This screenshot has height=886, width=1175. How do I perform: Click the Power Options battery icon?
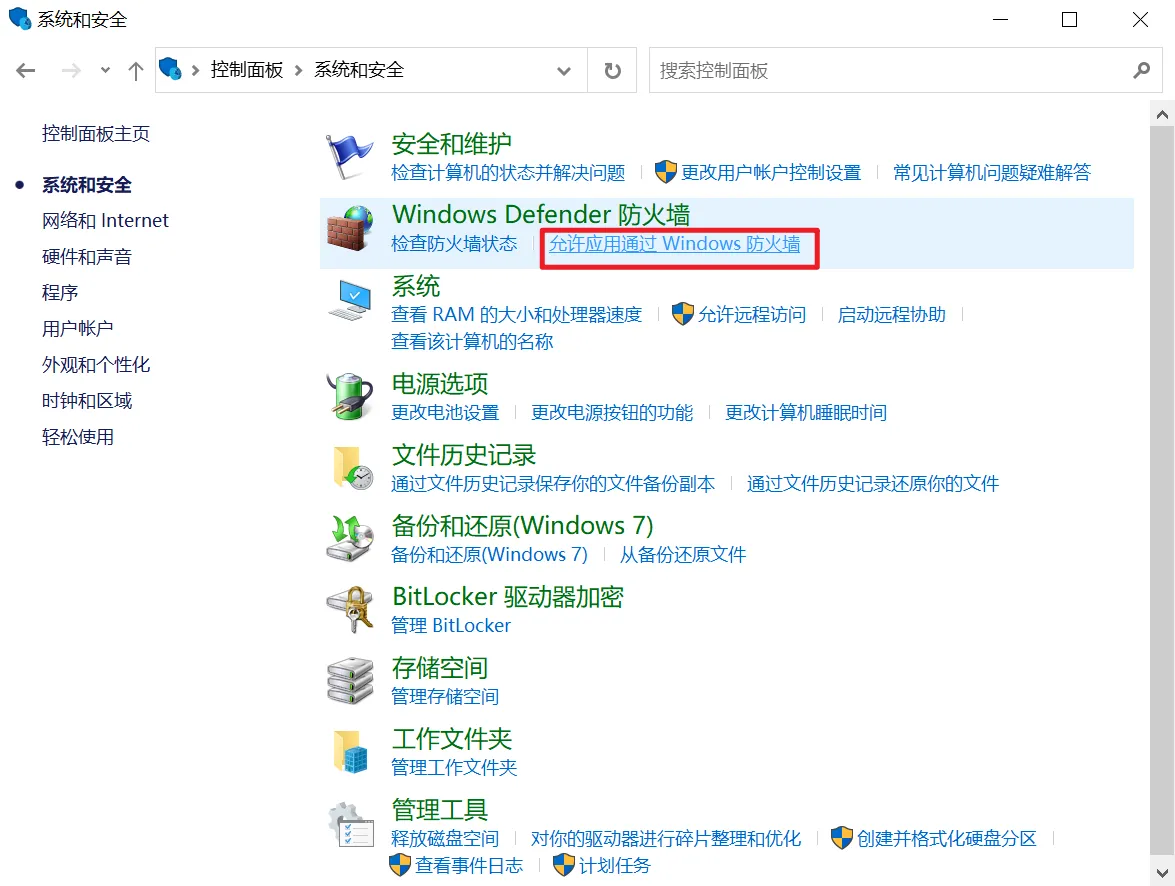coord(349,396)
